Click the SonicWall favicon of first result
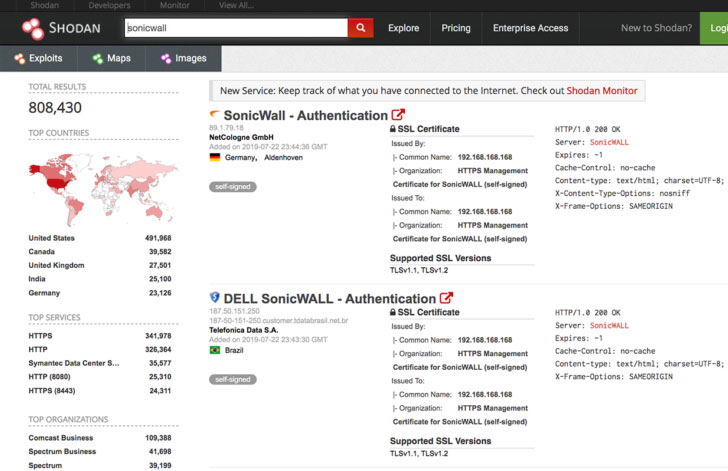728x471 pixels. coord(214,113)
